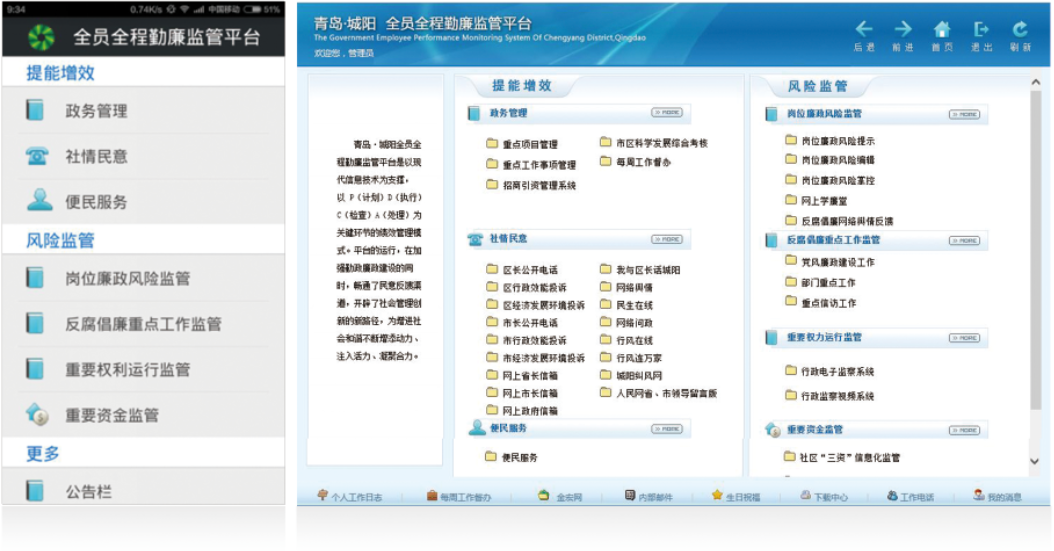This screenshot has height=551, width=1054.
Task: Open 内部邮件 in bottom bar
Action: 649,497
